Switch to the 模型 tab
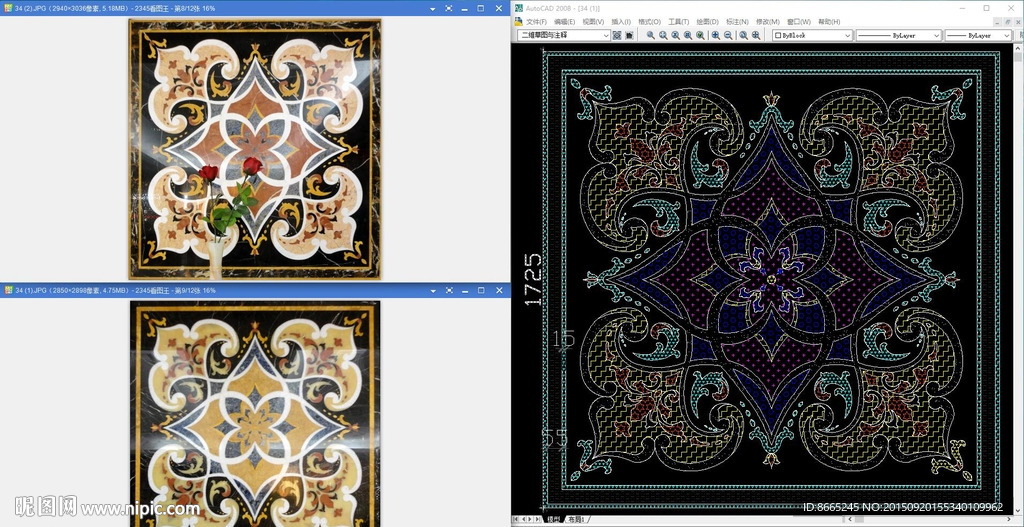The image size is (1024, 527). point(554,519)
